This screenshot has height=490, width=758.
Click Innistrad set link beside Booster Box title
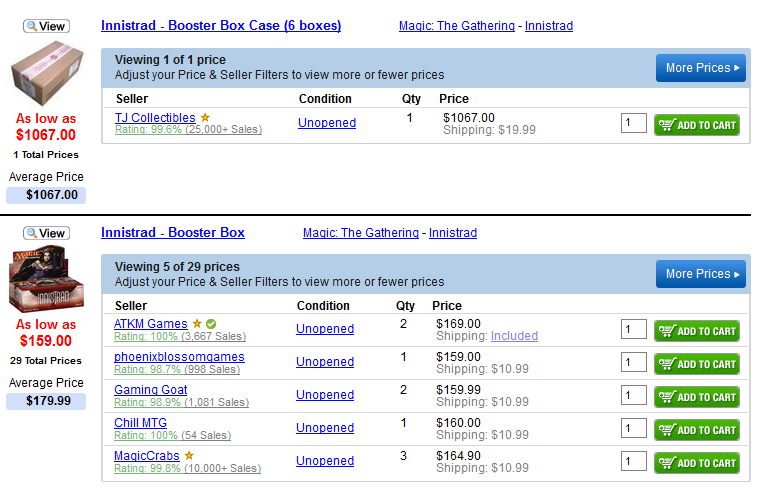coord(453,233)
